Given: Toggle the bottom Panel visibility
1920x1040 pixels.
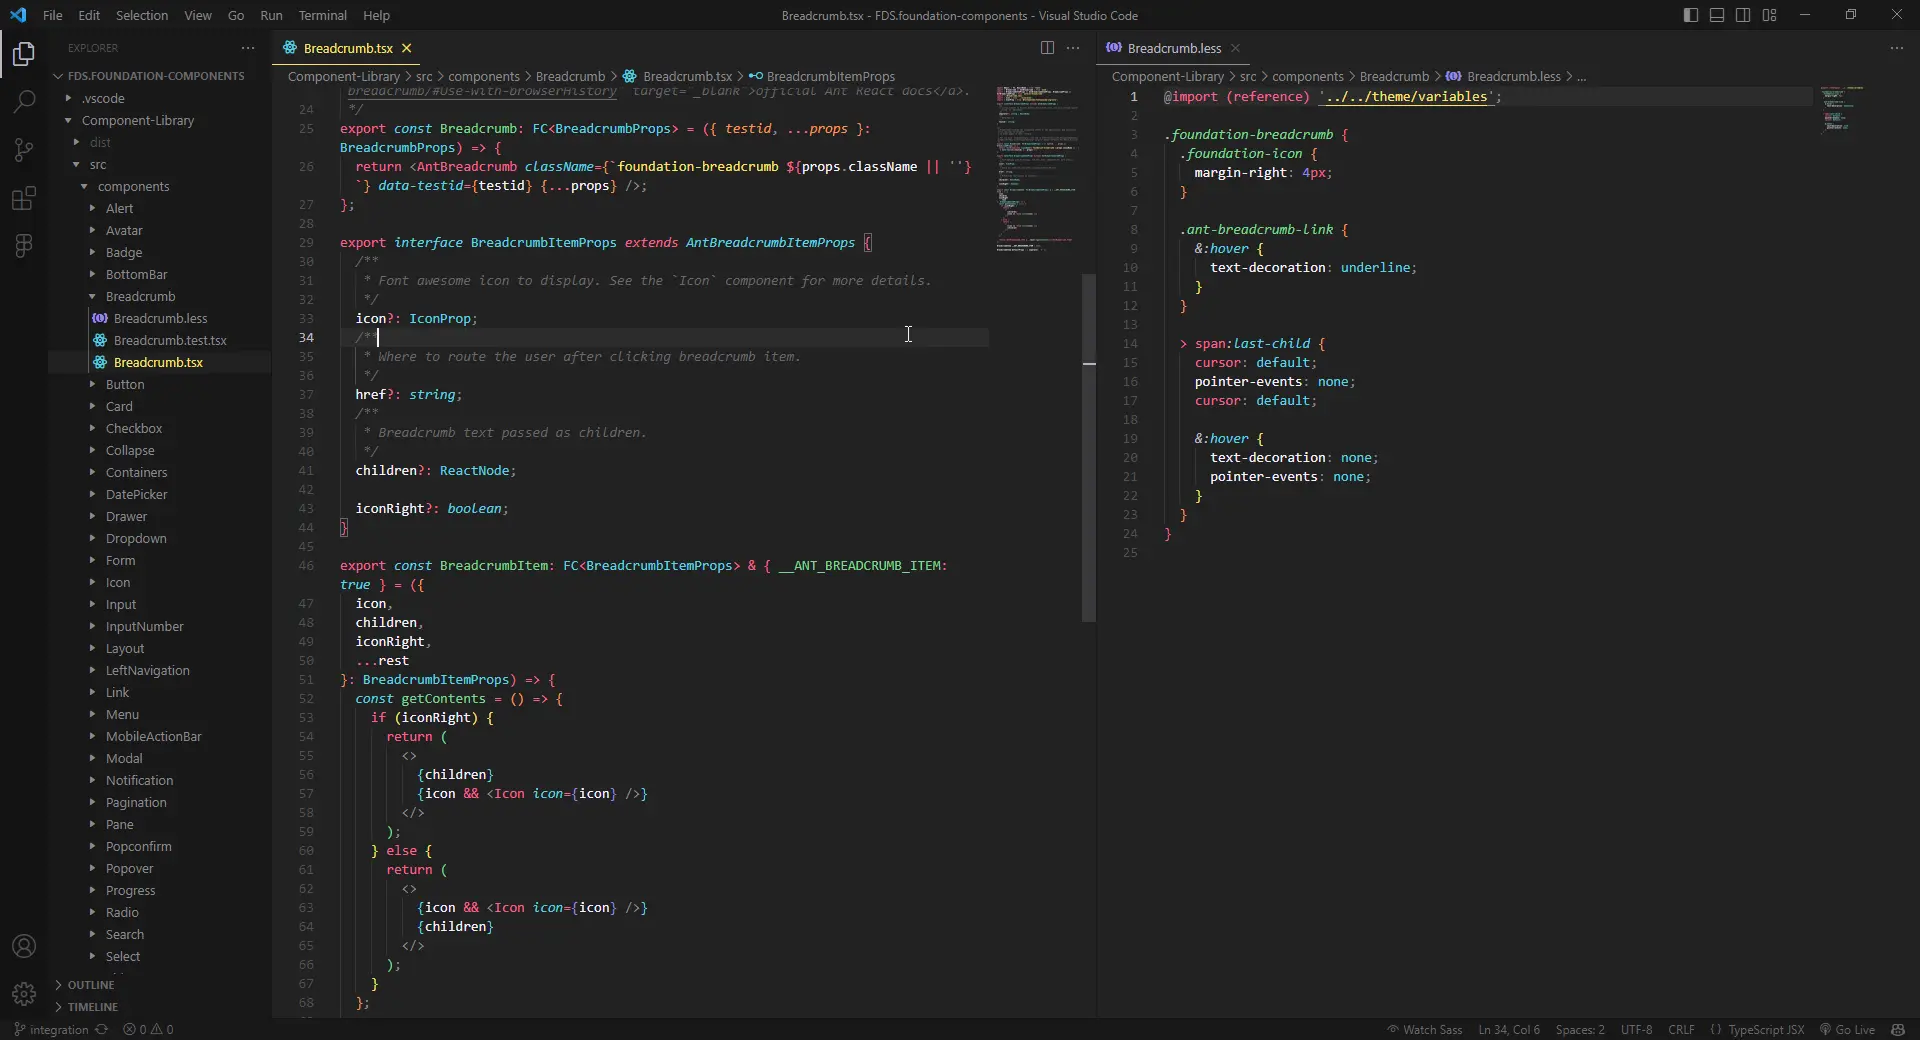Looking at the screenshot, I should (x=1717, y=15).
